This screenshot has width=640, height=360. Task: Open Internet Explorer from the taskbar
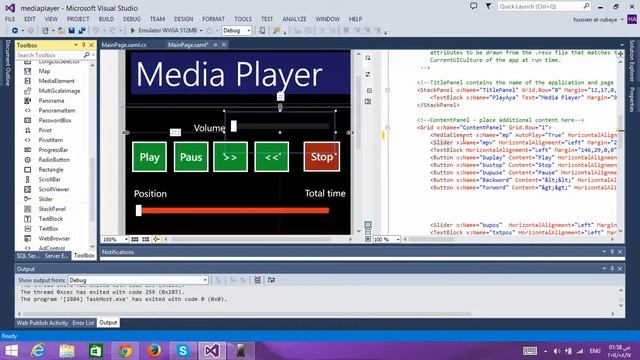click(x=38, y=351)
